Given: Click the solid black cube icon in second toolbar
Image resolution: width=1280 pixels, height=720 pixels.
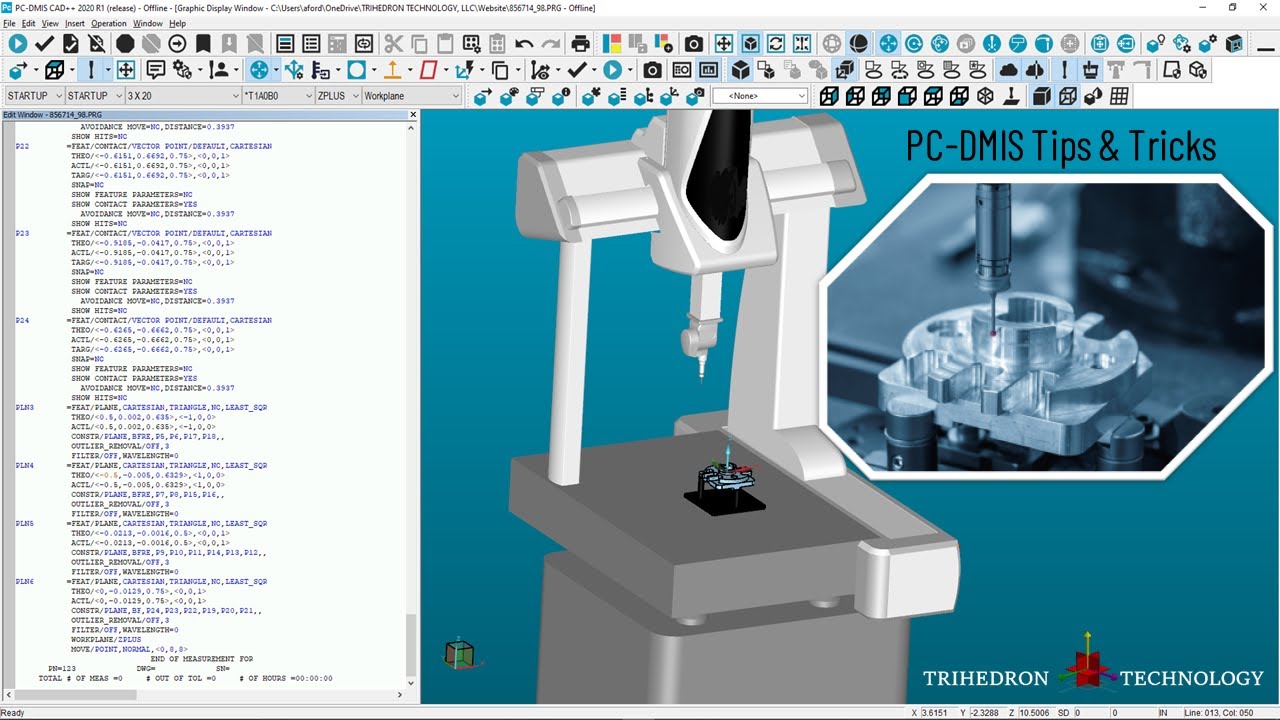Looking at the screenshot, I should 740,70.
